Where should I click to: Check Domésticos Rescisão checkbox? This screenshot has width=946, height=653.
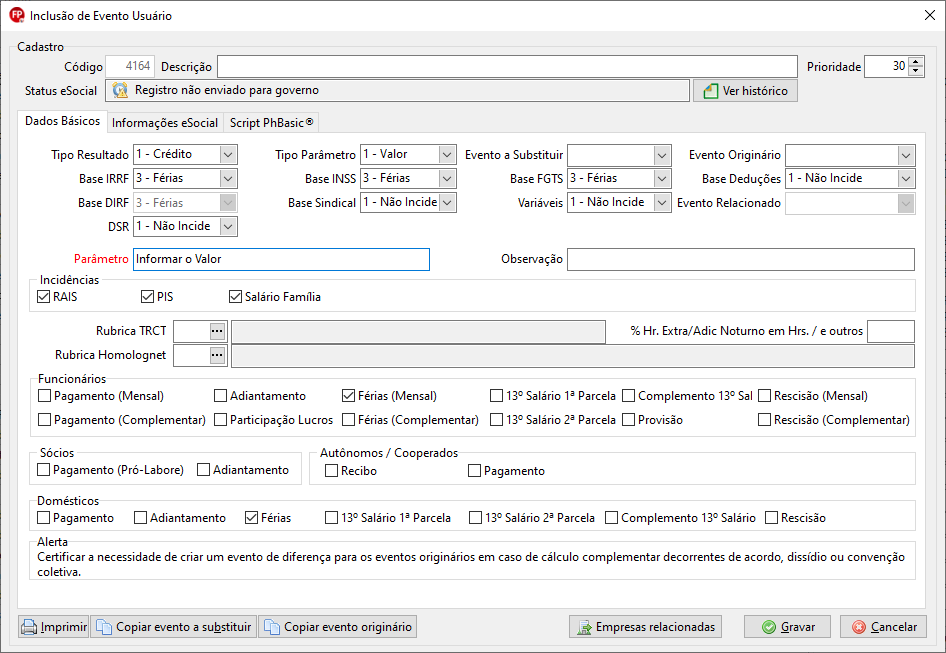(771, 518)
